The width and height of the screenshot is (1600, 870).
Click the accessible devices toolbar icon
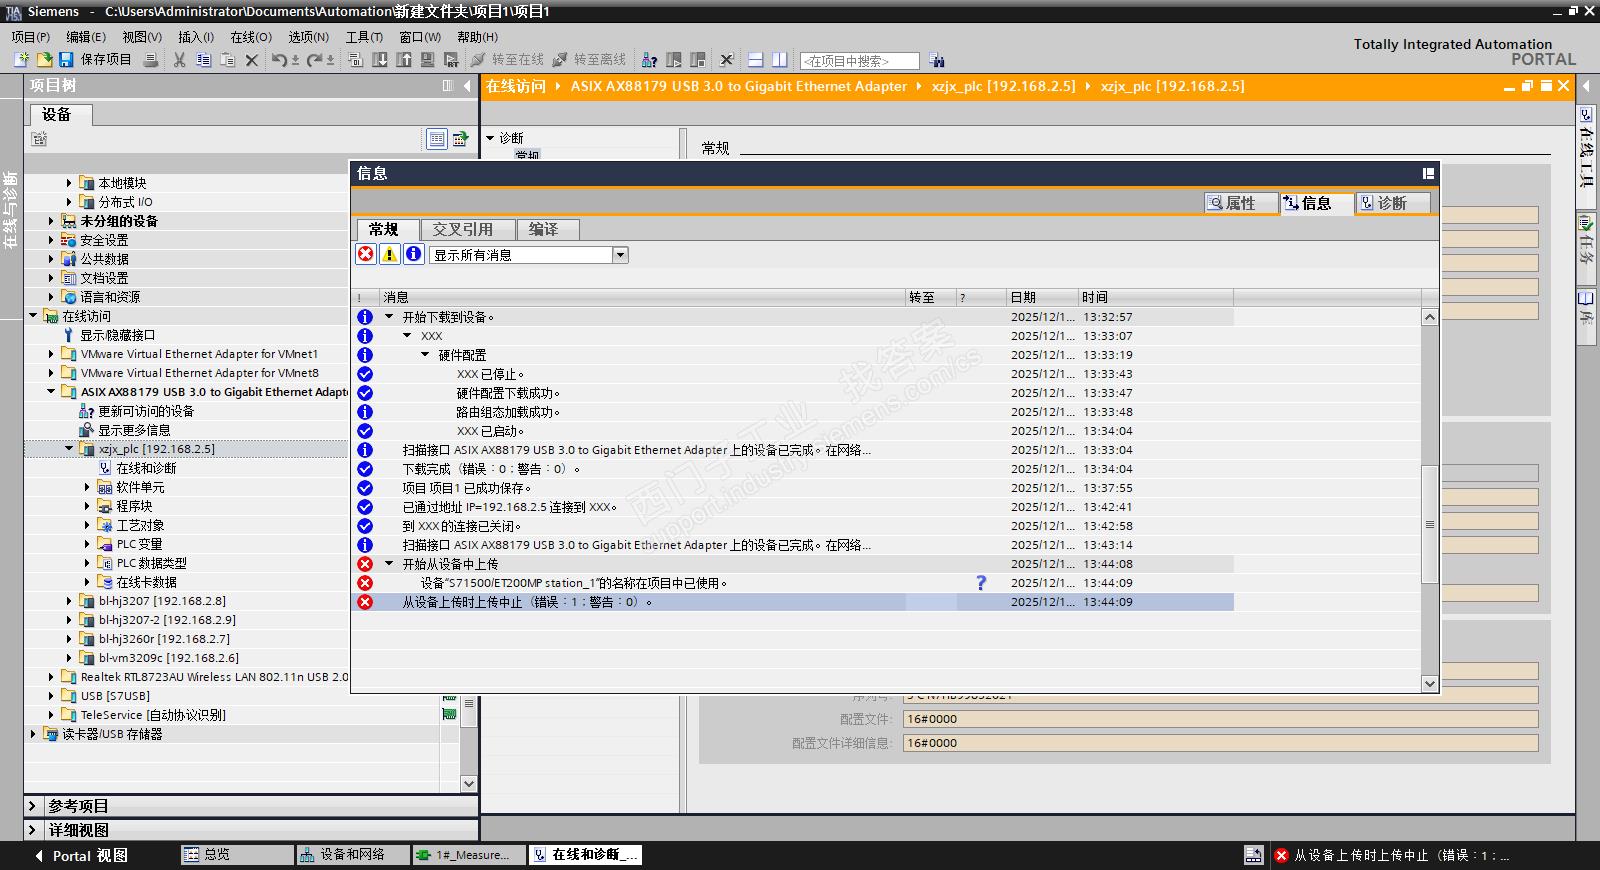pos(650,60)
